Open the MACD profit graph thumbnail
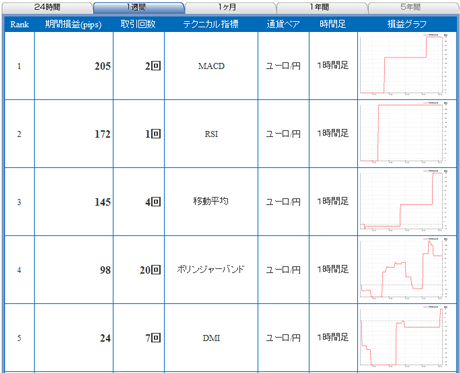This screenshot has height=373, width=460. coord(404,64)
